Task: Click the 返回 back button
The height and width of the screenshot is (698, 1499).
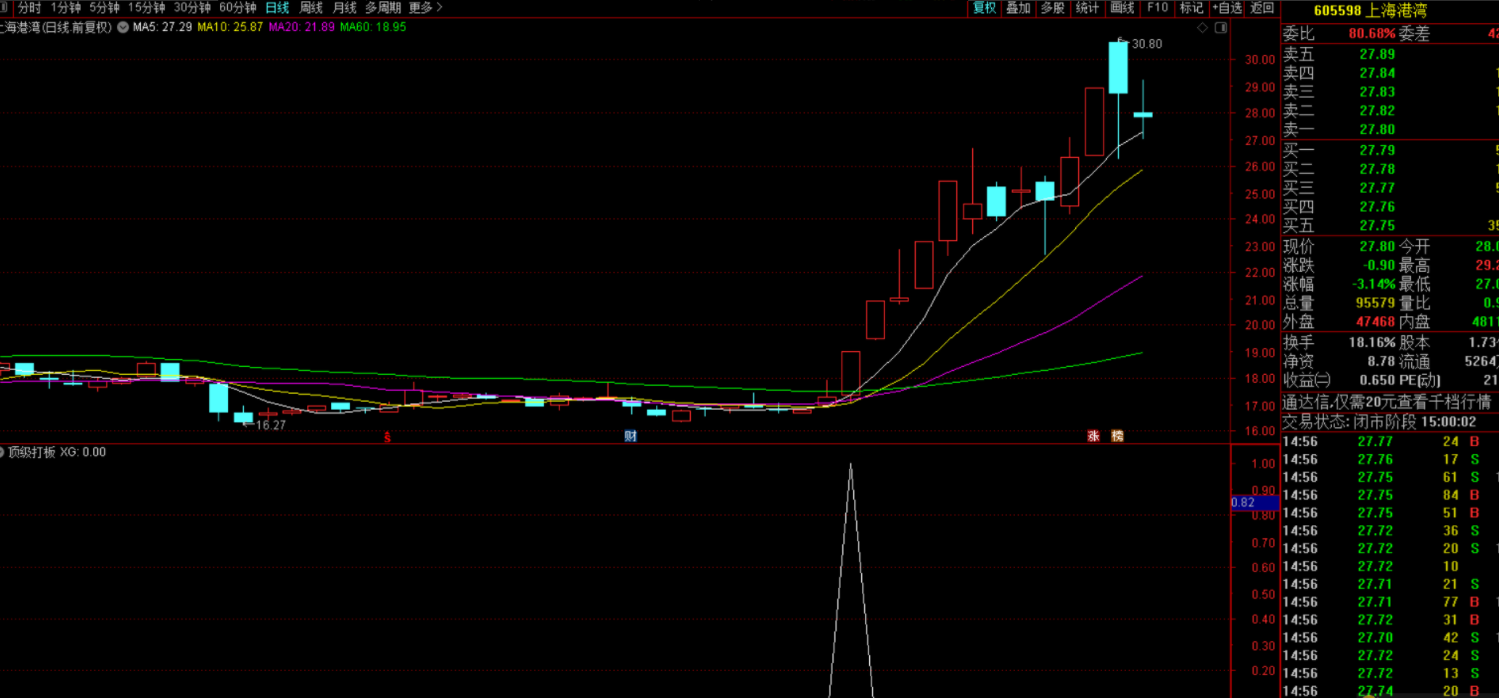Action: [x=1262, y=7]
